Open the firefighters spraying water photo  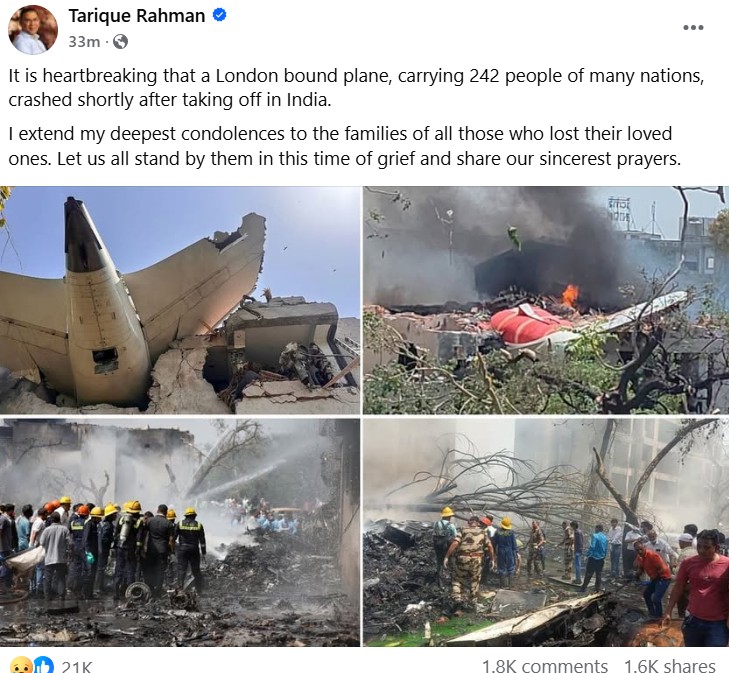[x=180, y=532]
